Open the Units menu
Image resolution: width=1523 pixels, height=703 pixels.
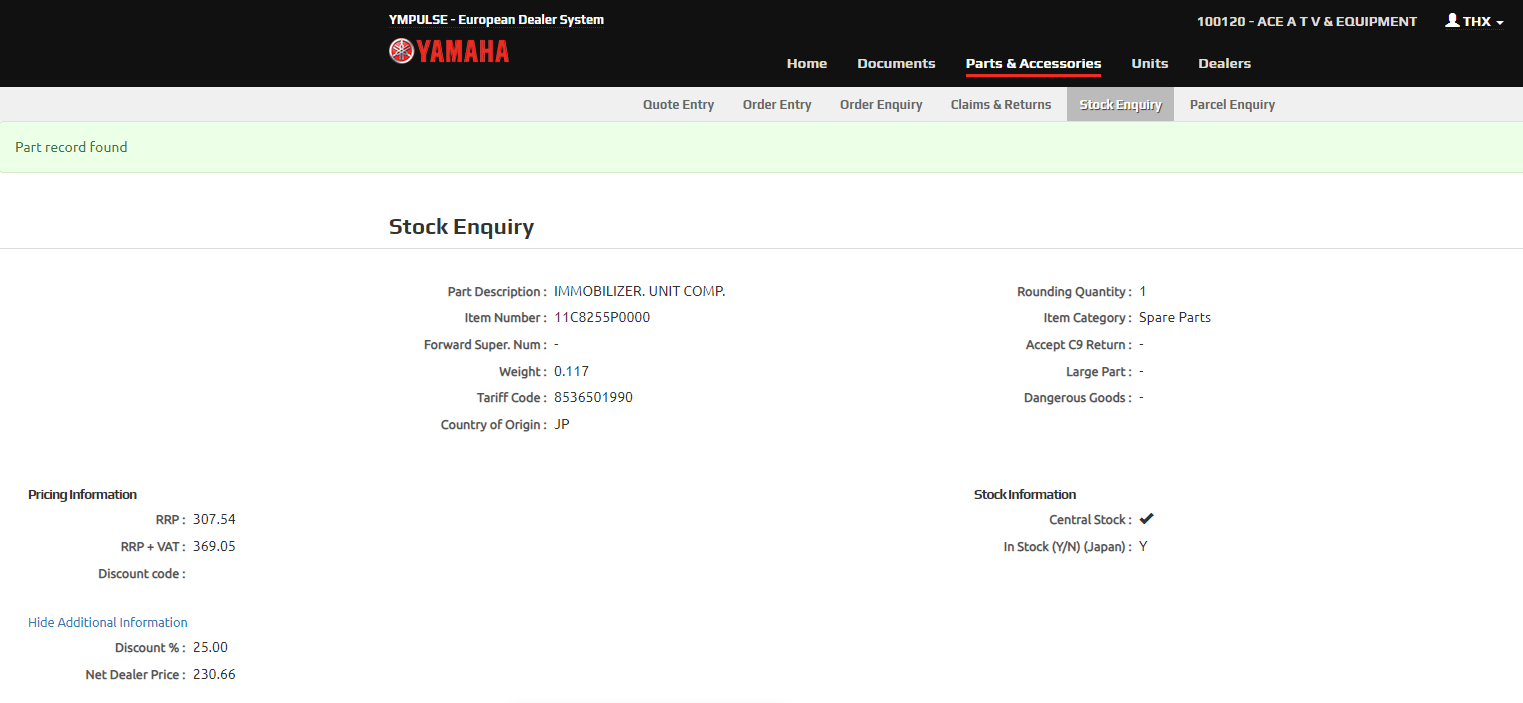click(1150, 63)
